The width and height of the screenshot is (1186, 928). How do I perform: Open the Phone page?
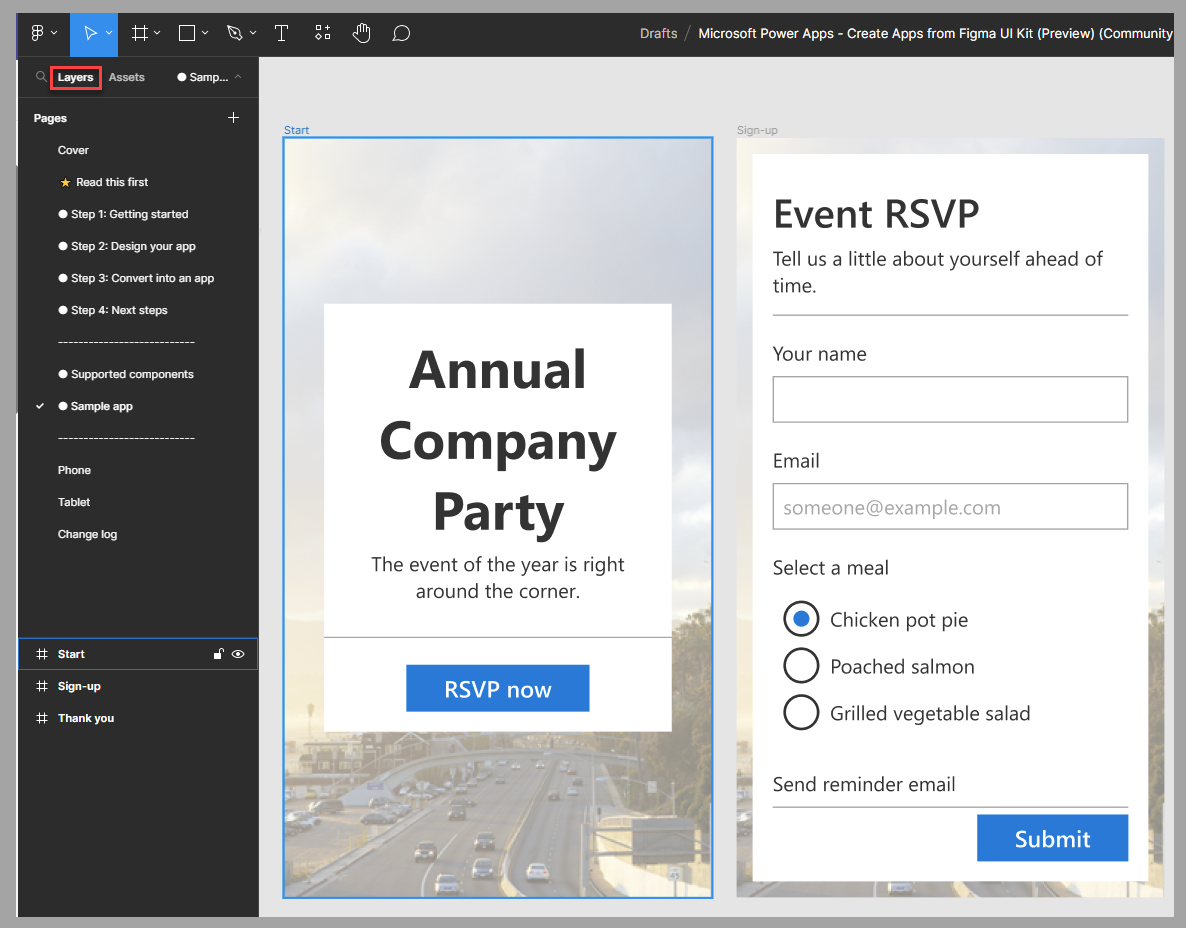74,470
